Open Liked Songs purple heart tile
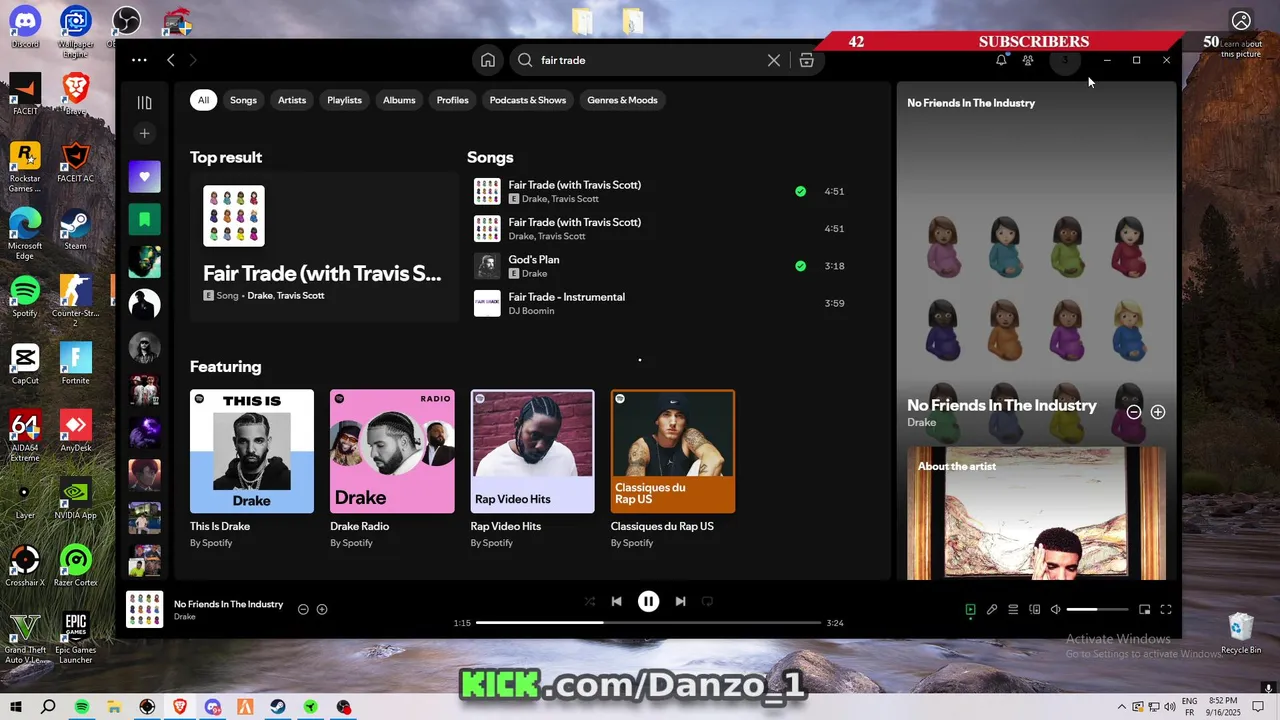The width and height of the screenshot is (1280, 720). [x=144, y=177]
